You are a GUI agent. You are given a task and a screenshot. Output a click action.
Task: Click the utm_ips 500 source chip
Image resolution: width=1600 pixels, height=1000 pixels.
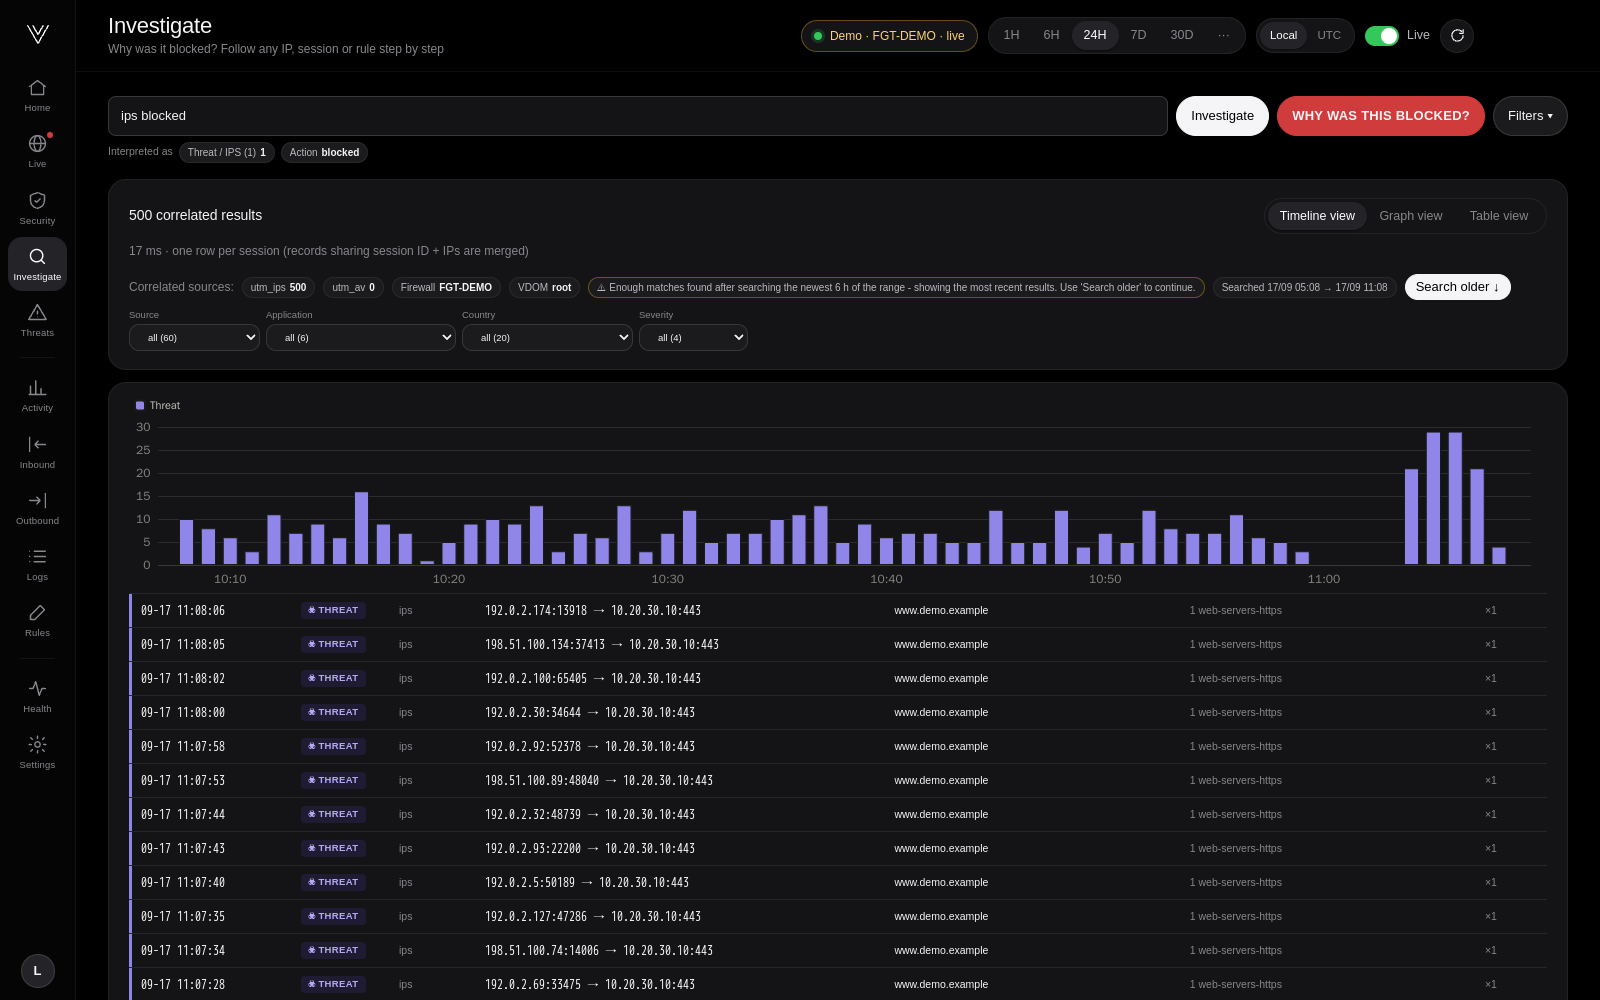[278, 287]
